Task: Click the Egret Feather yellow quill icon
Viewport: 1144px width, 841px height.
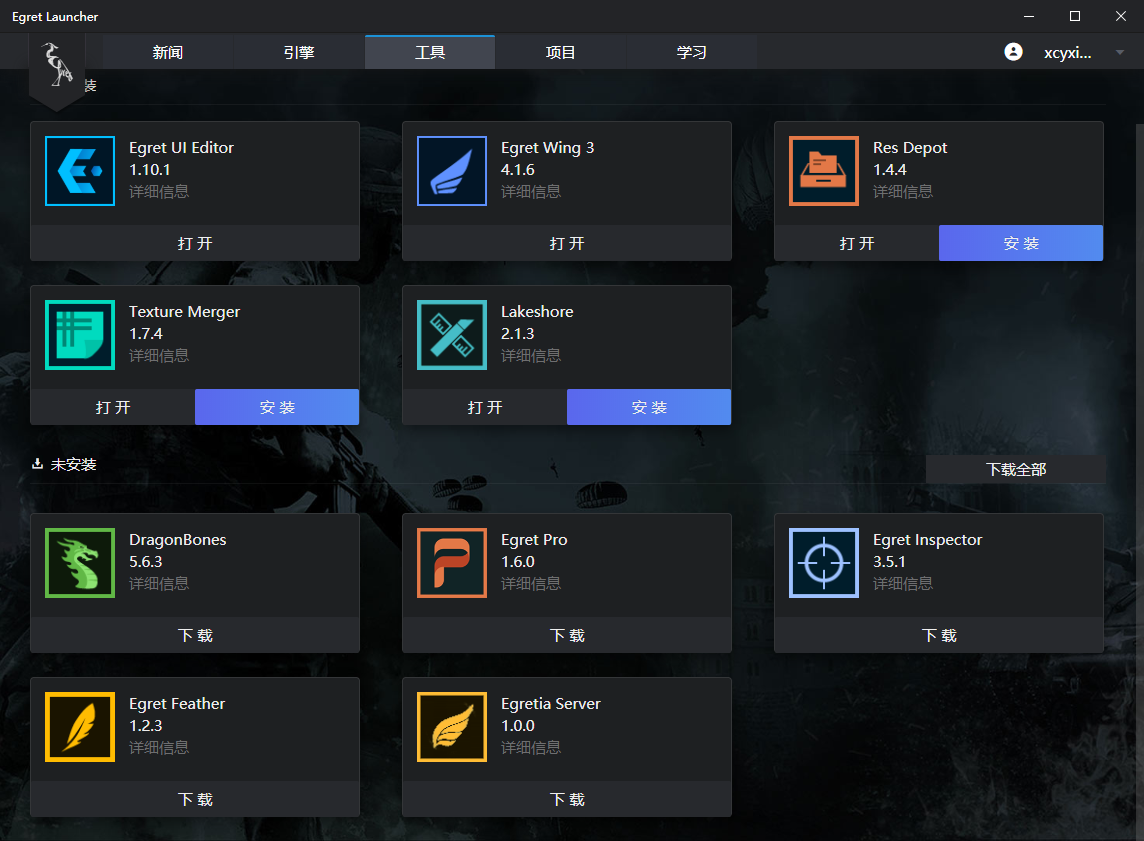Action: pos(80,727)
